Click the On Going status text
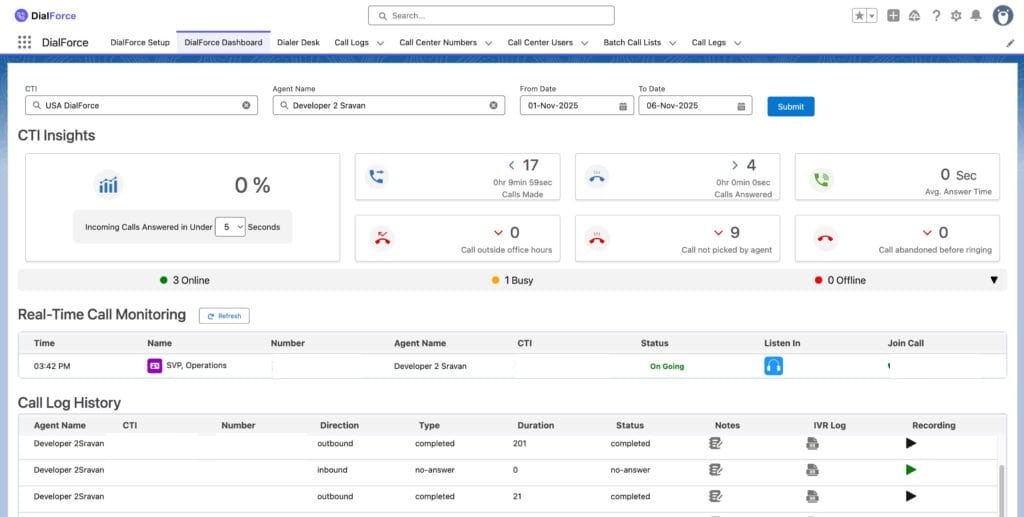This screenshot has width=1024, height=517. 667,366
